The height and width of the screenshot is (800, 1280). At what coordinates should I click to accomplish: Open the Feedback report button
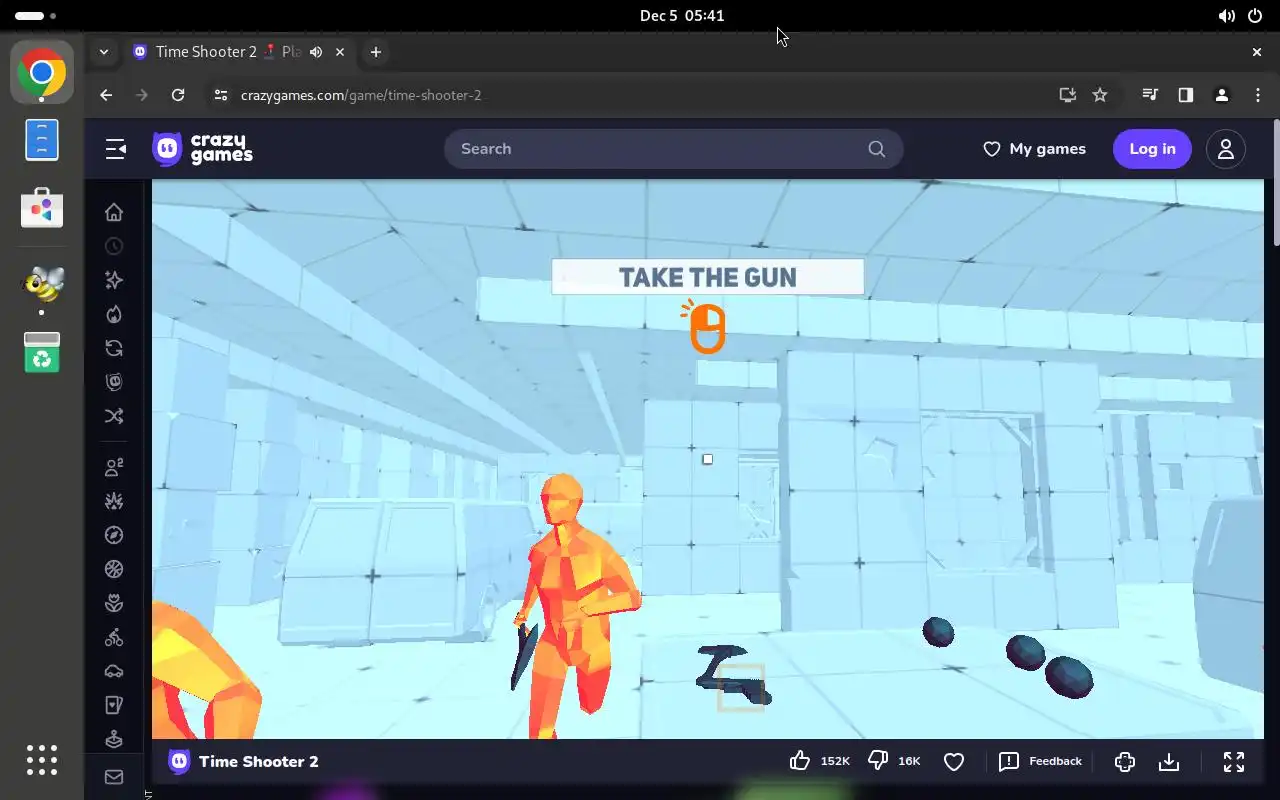[1040, 761]
